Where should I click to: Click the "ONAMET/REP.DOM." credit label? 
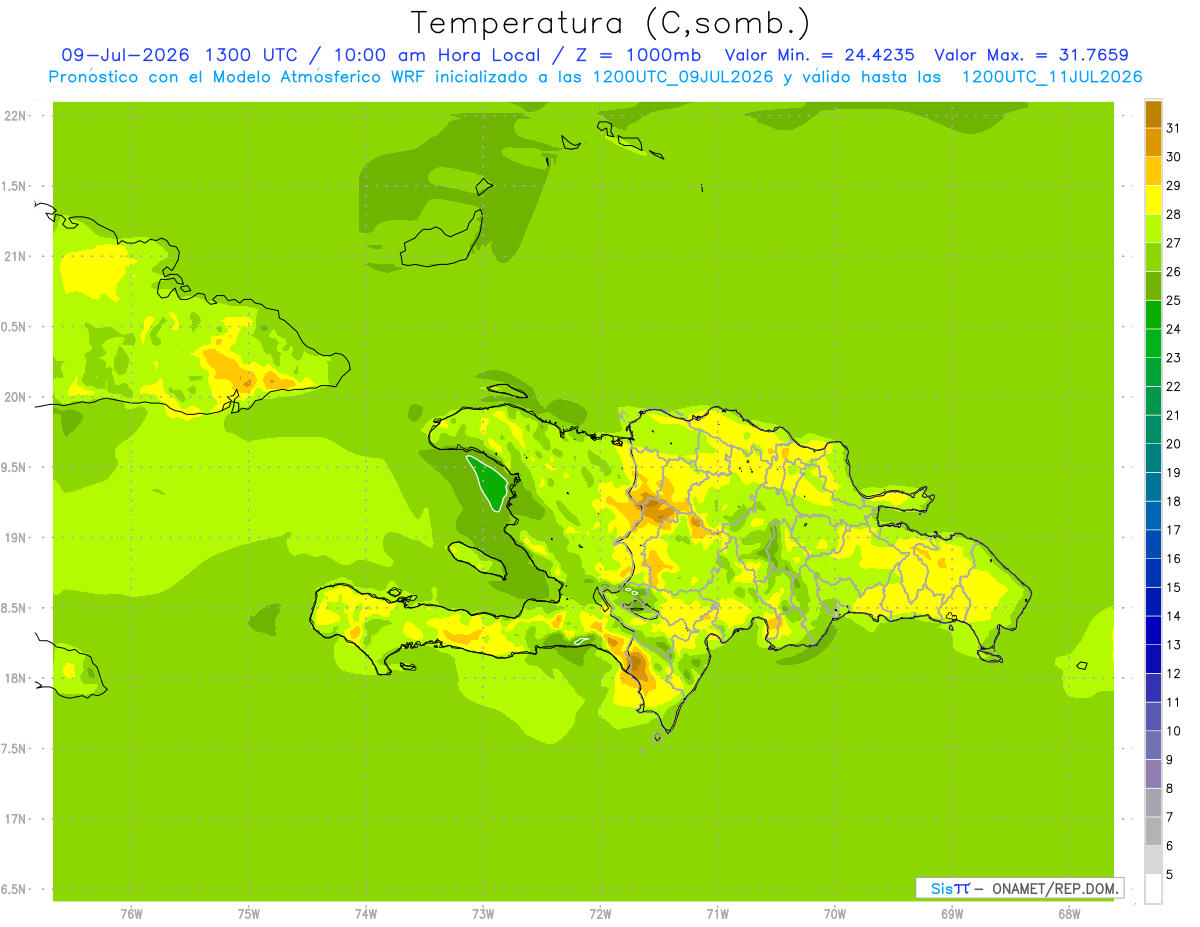(x=1054, y=888)
